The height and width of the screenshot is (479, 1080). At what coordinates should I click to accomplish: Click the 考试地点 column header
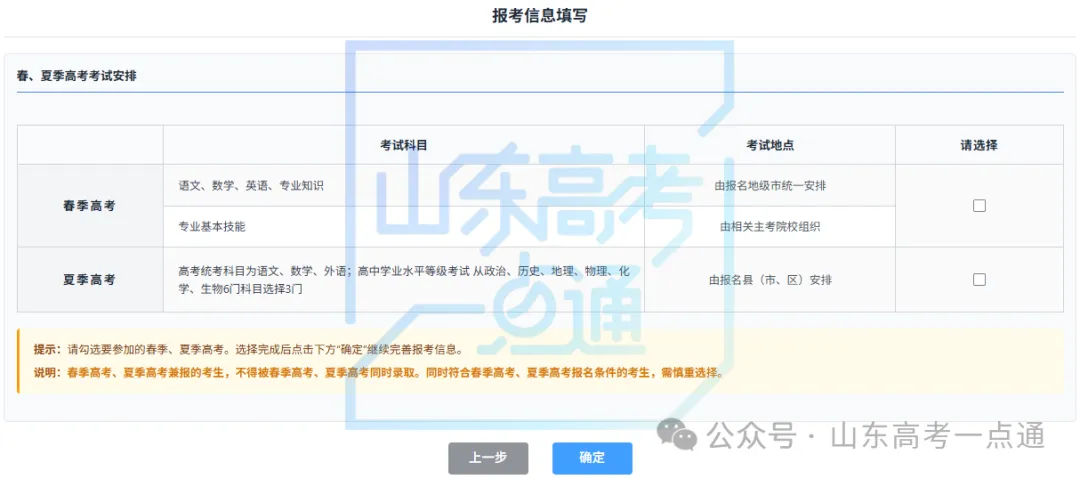[x=770, y=145]
